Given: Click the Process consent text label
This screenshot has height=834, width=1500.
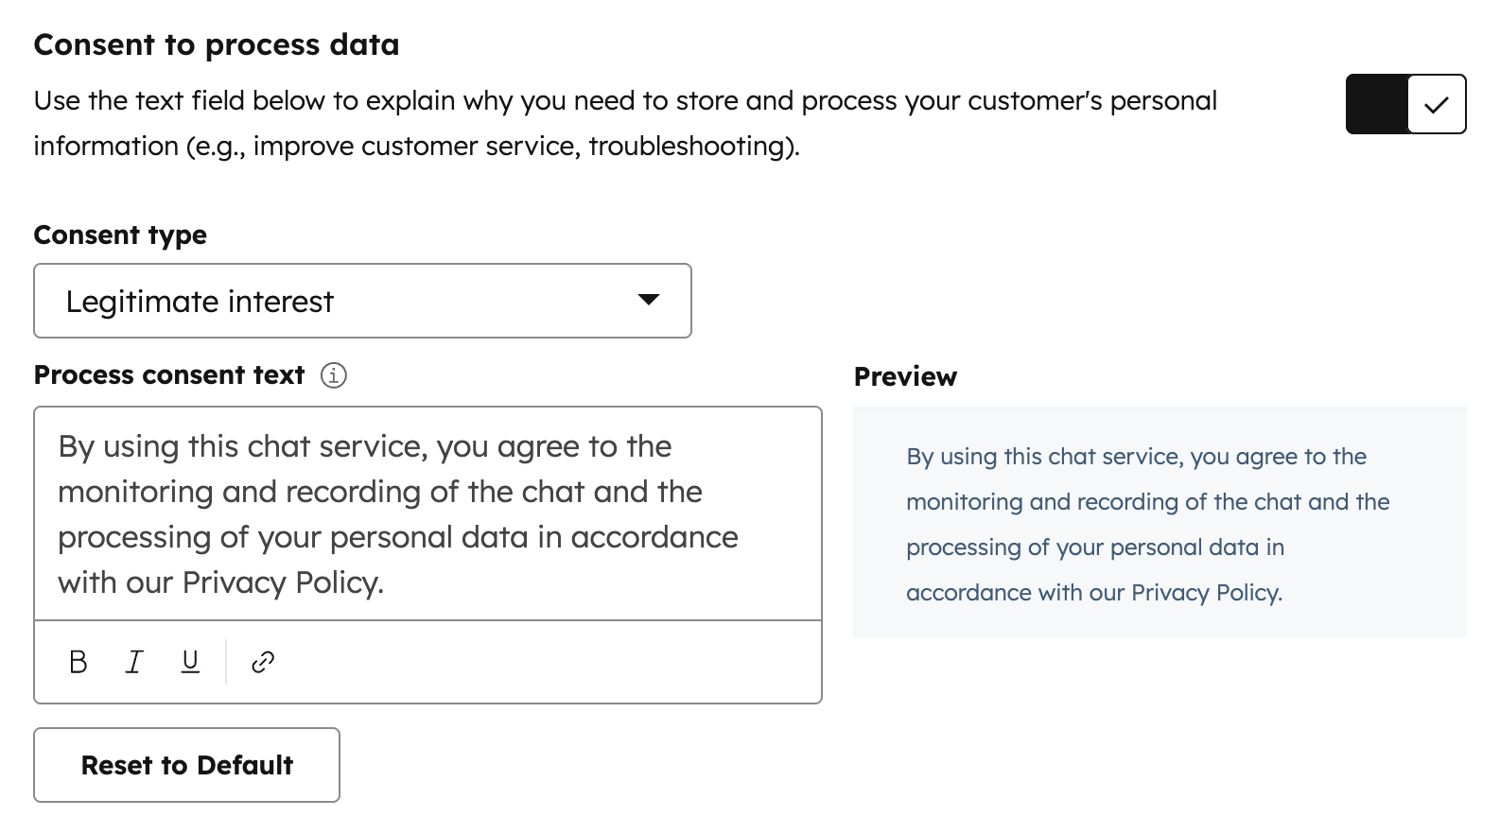Looking at the screenshot, I should [169, 375].
